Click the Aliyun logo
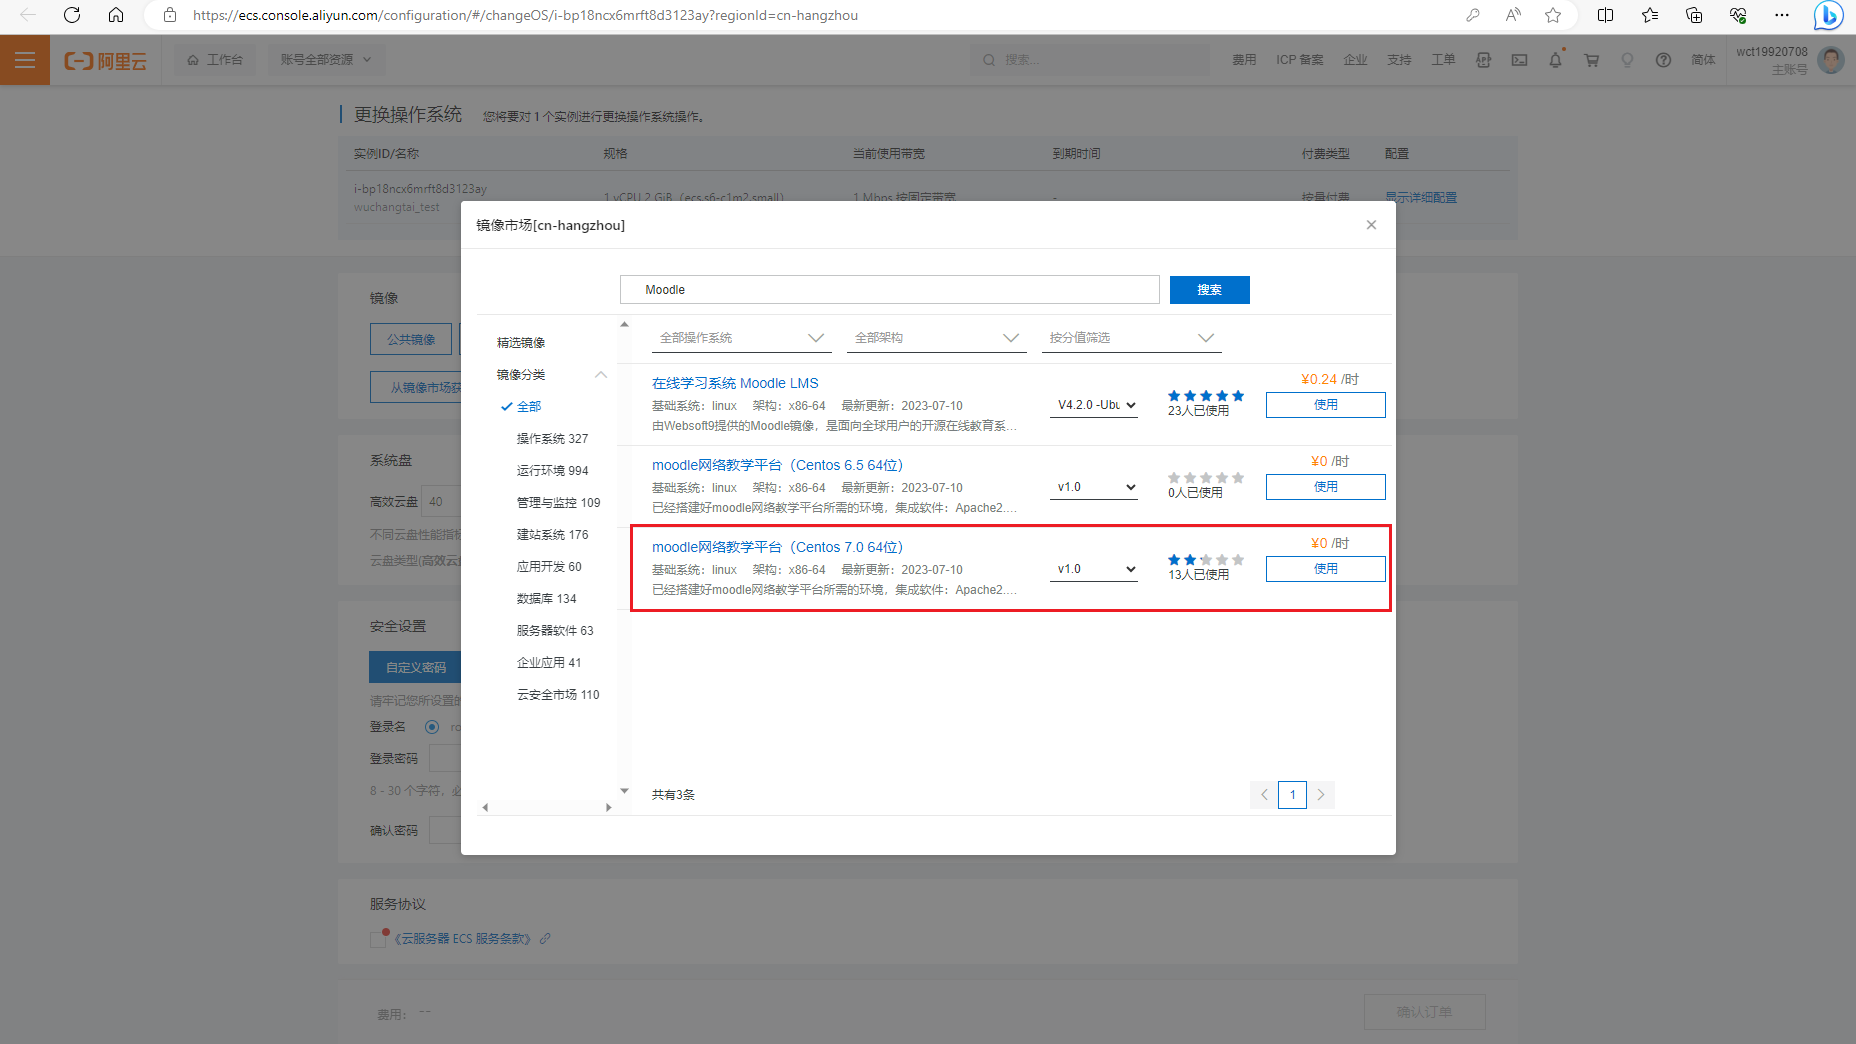Viewport: 1856px width, 1044px height. click(106, 60)
